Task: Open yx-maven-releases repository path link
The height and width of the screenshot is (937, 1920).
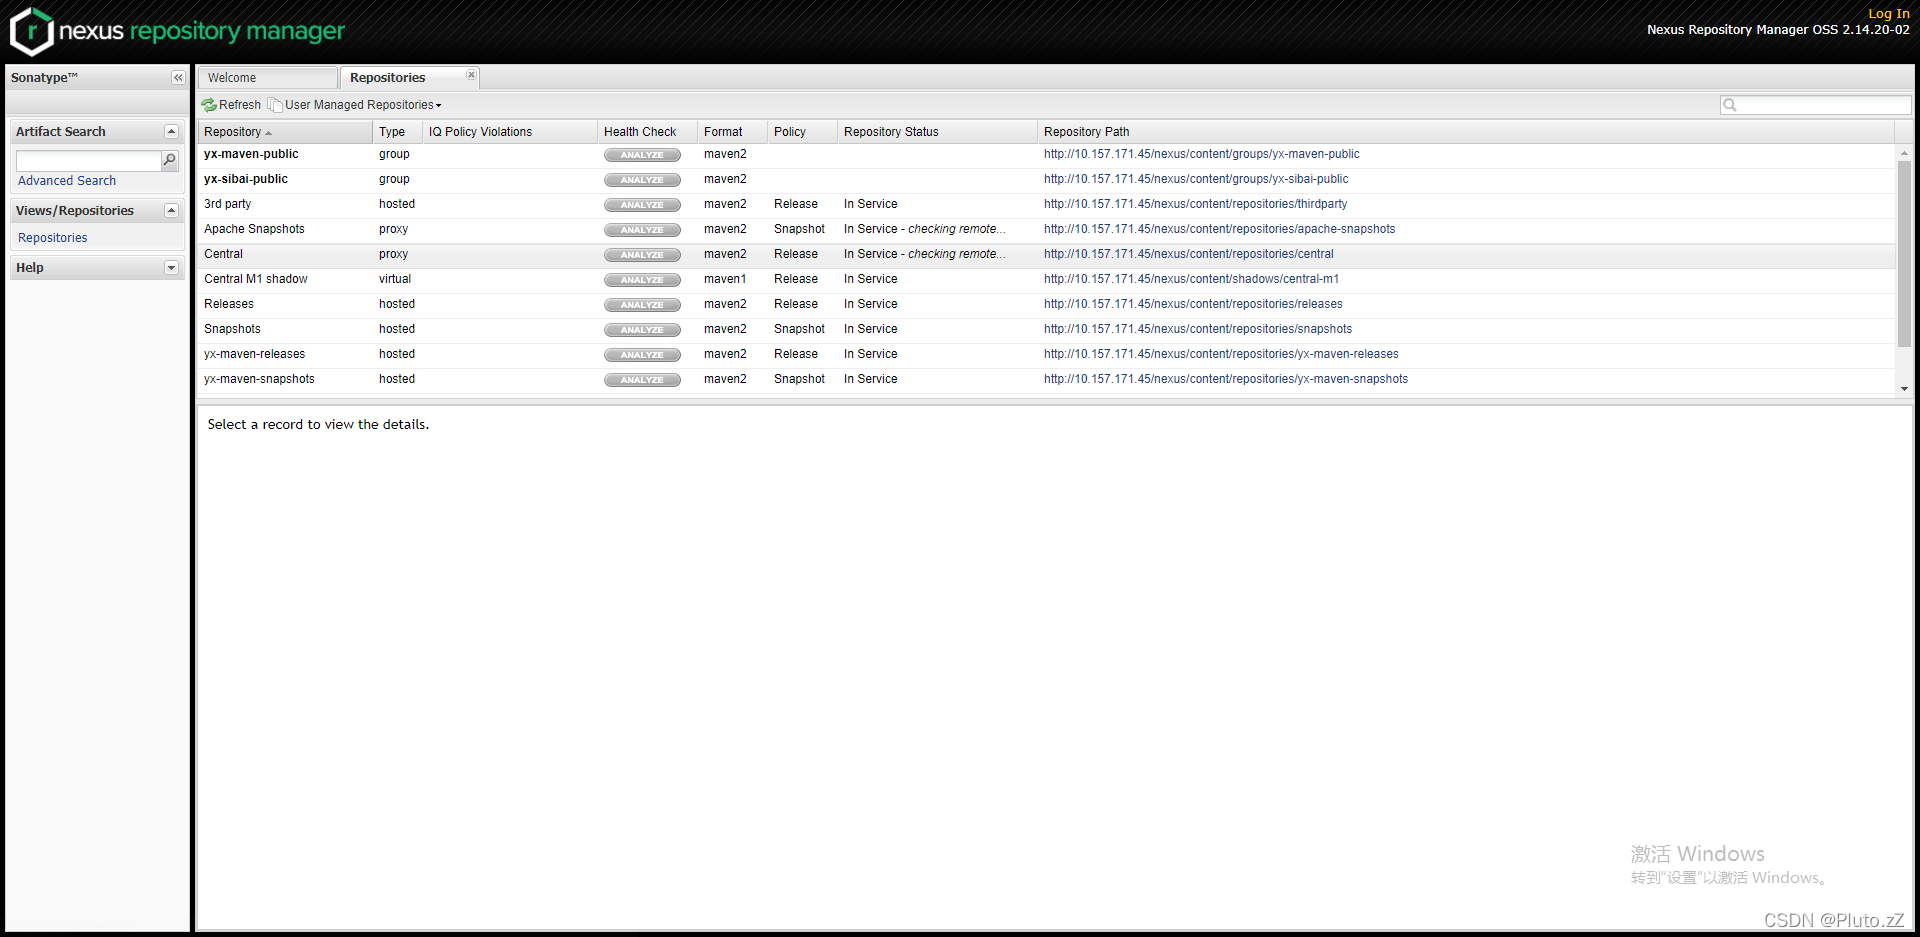Action: [1221, 354]
